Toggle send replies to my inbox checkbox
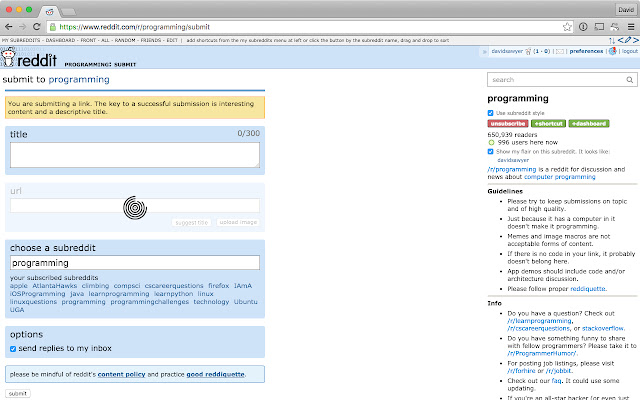This screenshot has width=640, height=400. (x=13, y=349)
